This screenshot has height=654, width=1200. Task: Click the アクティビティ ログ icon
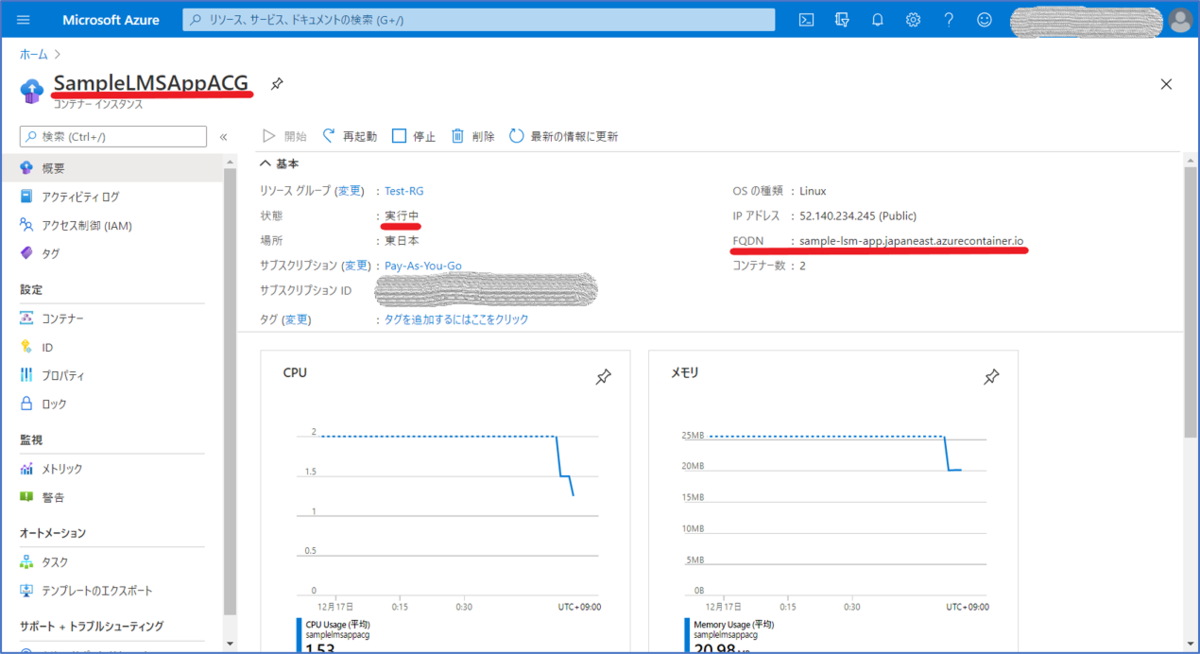(27, 196)
